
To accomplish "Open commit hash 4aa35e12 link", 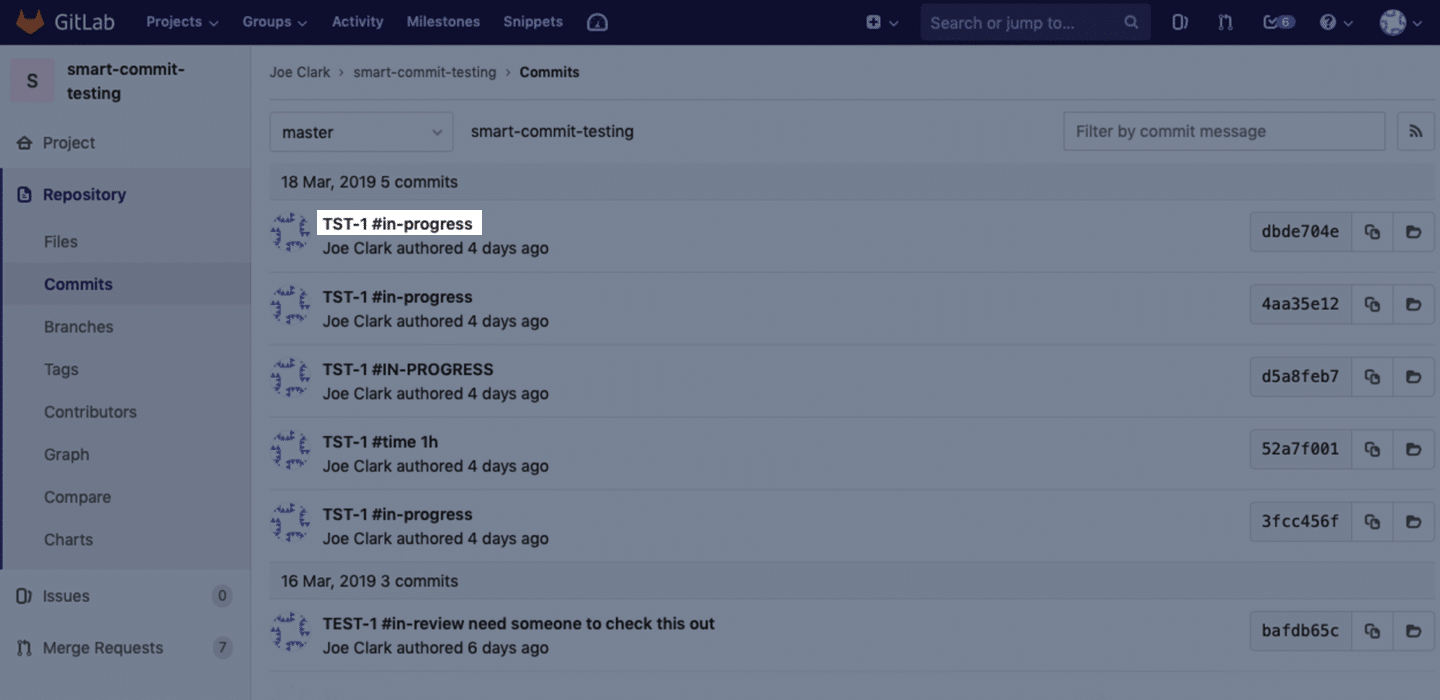I will tap(1300, 304).
